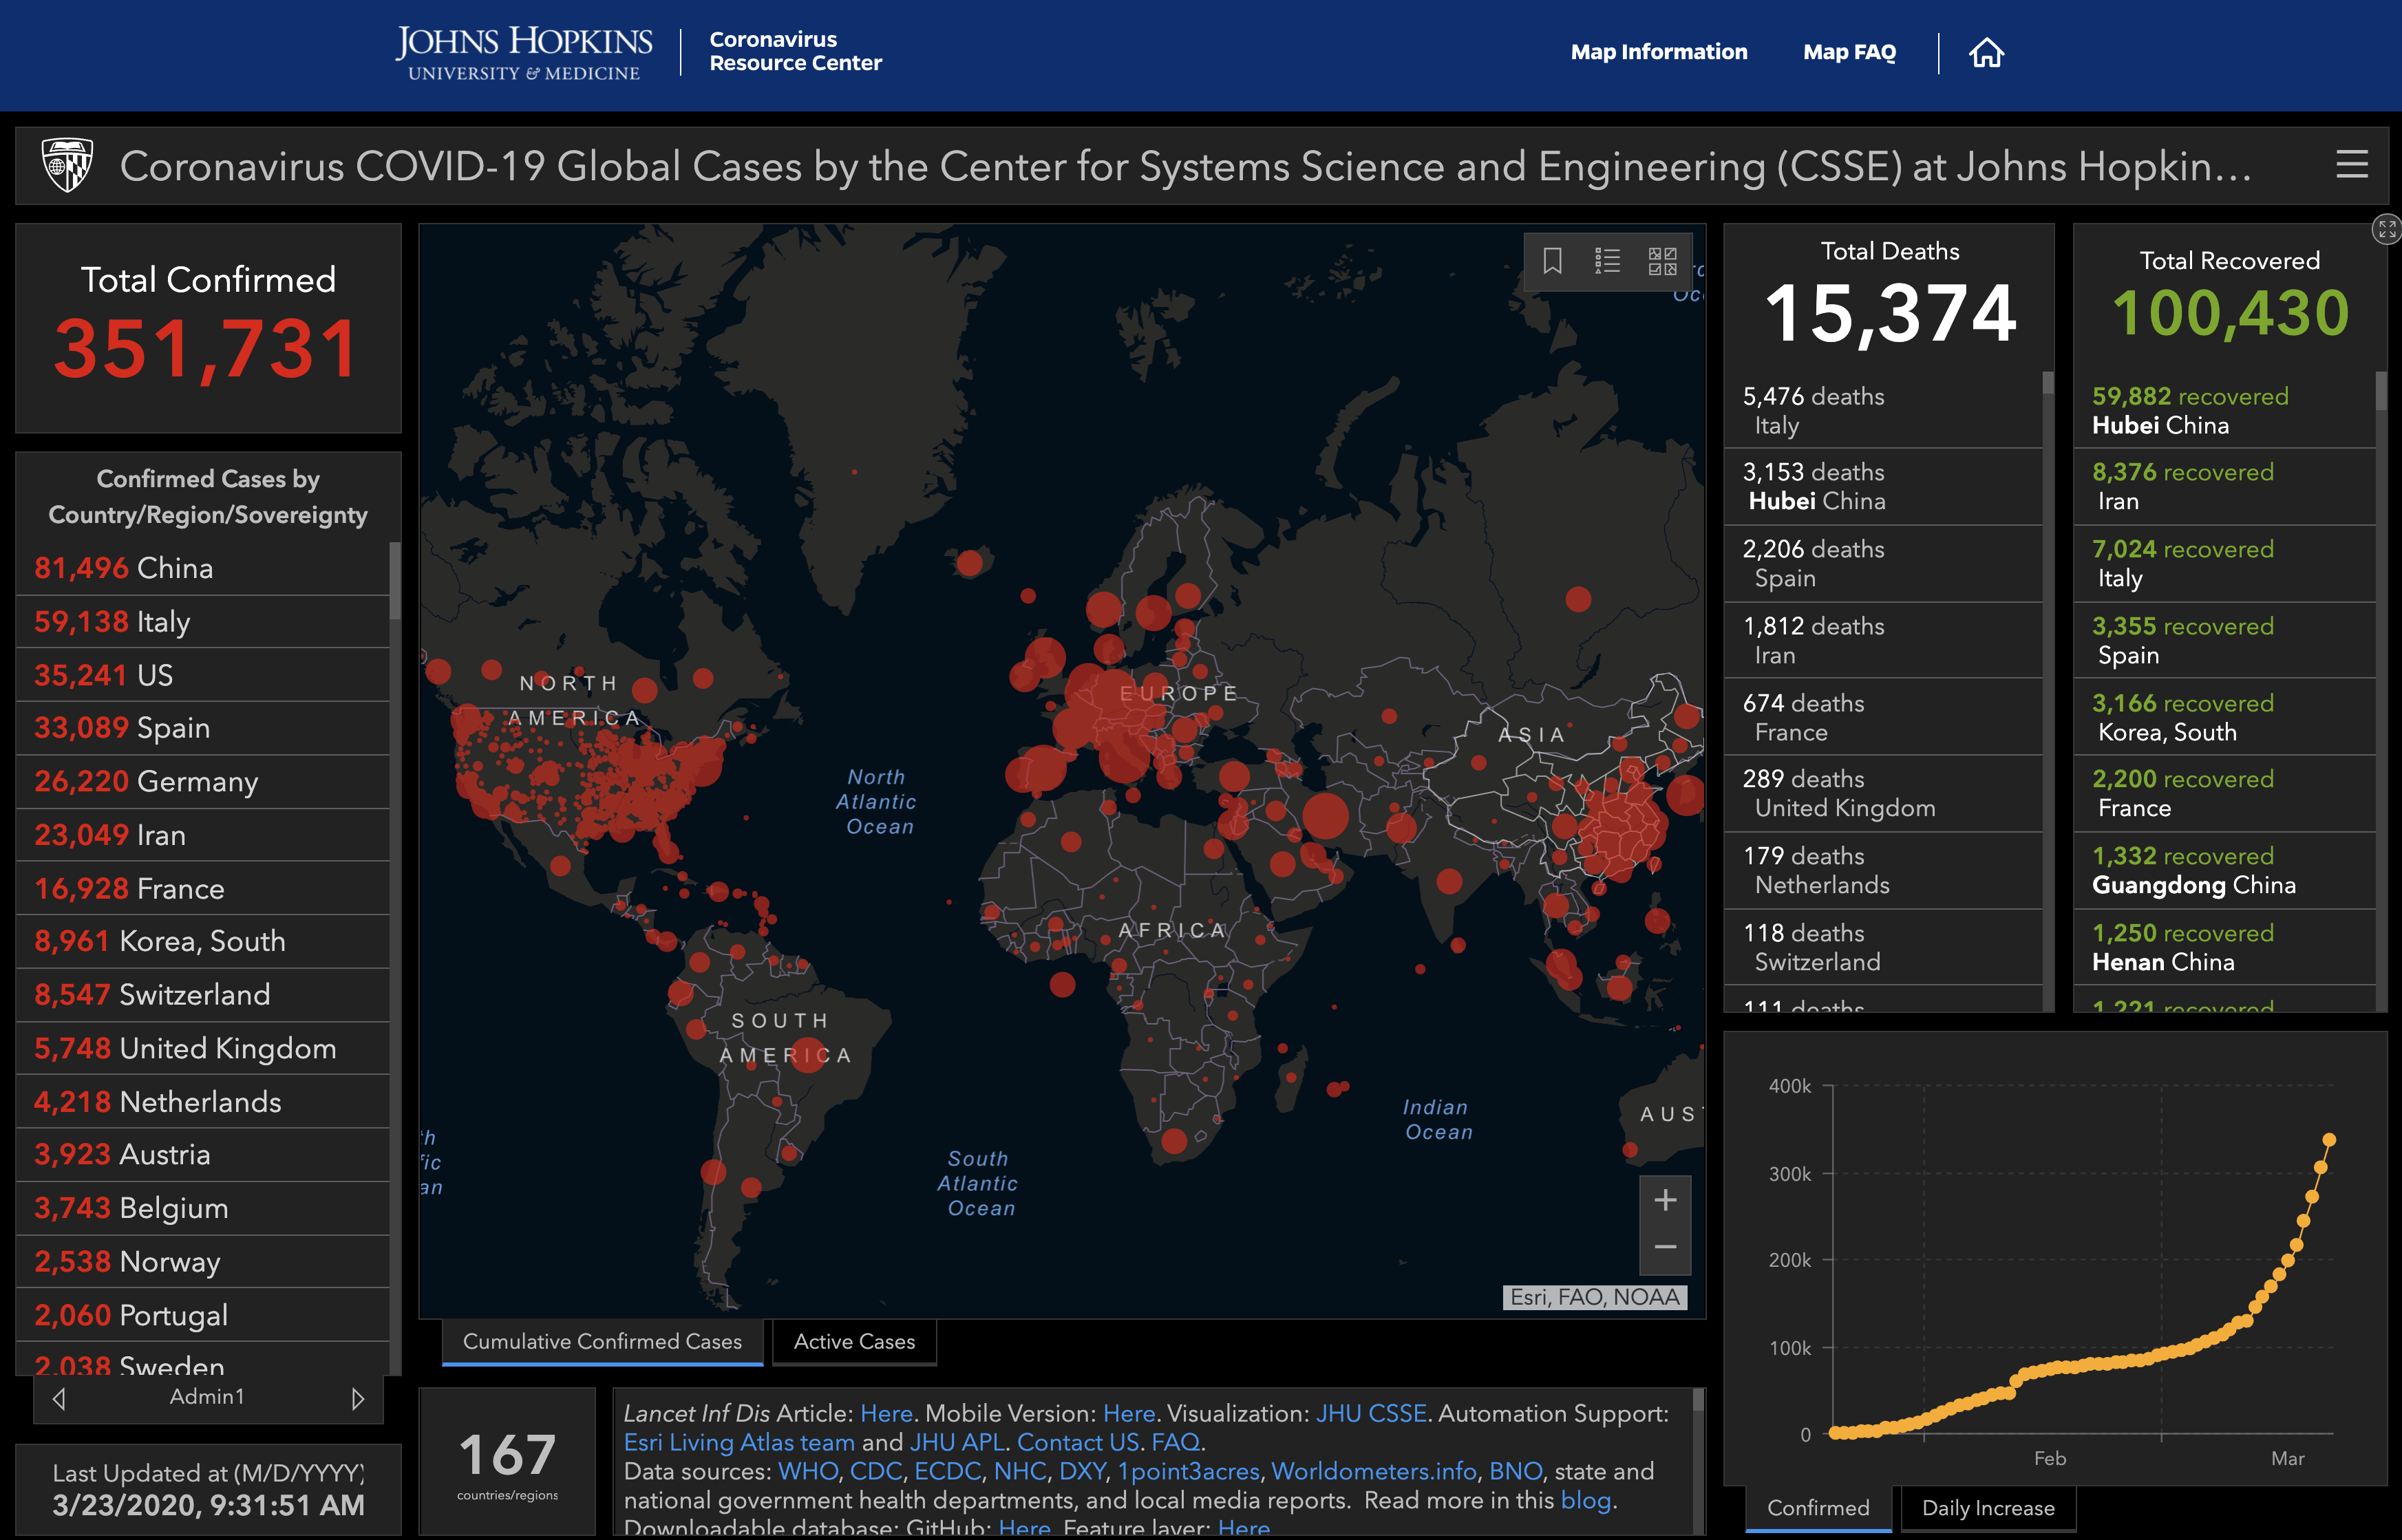
Task: Click the country list scrollbar
Action: 395,580
